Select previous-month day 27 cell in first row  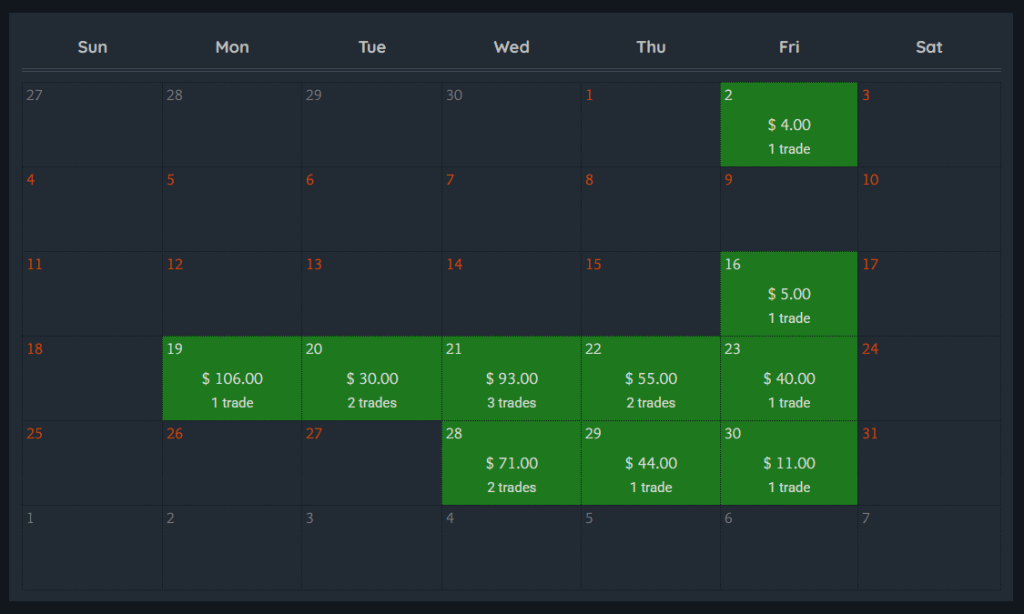(x=92, y=125)
